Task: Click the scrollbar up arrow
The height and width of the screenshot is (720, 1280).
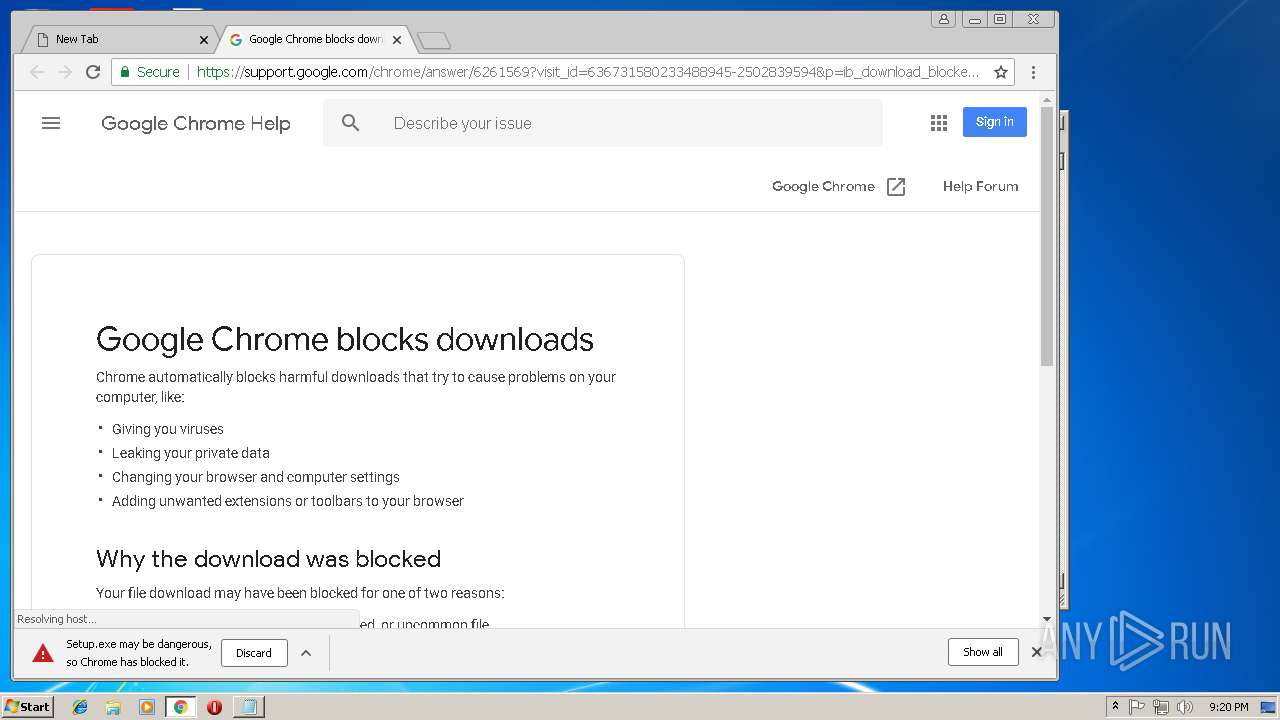Action: 1047,100
